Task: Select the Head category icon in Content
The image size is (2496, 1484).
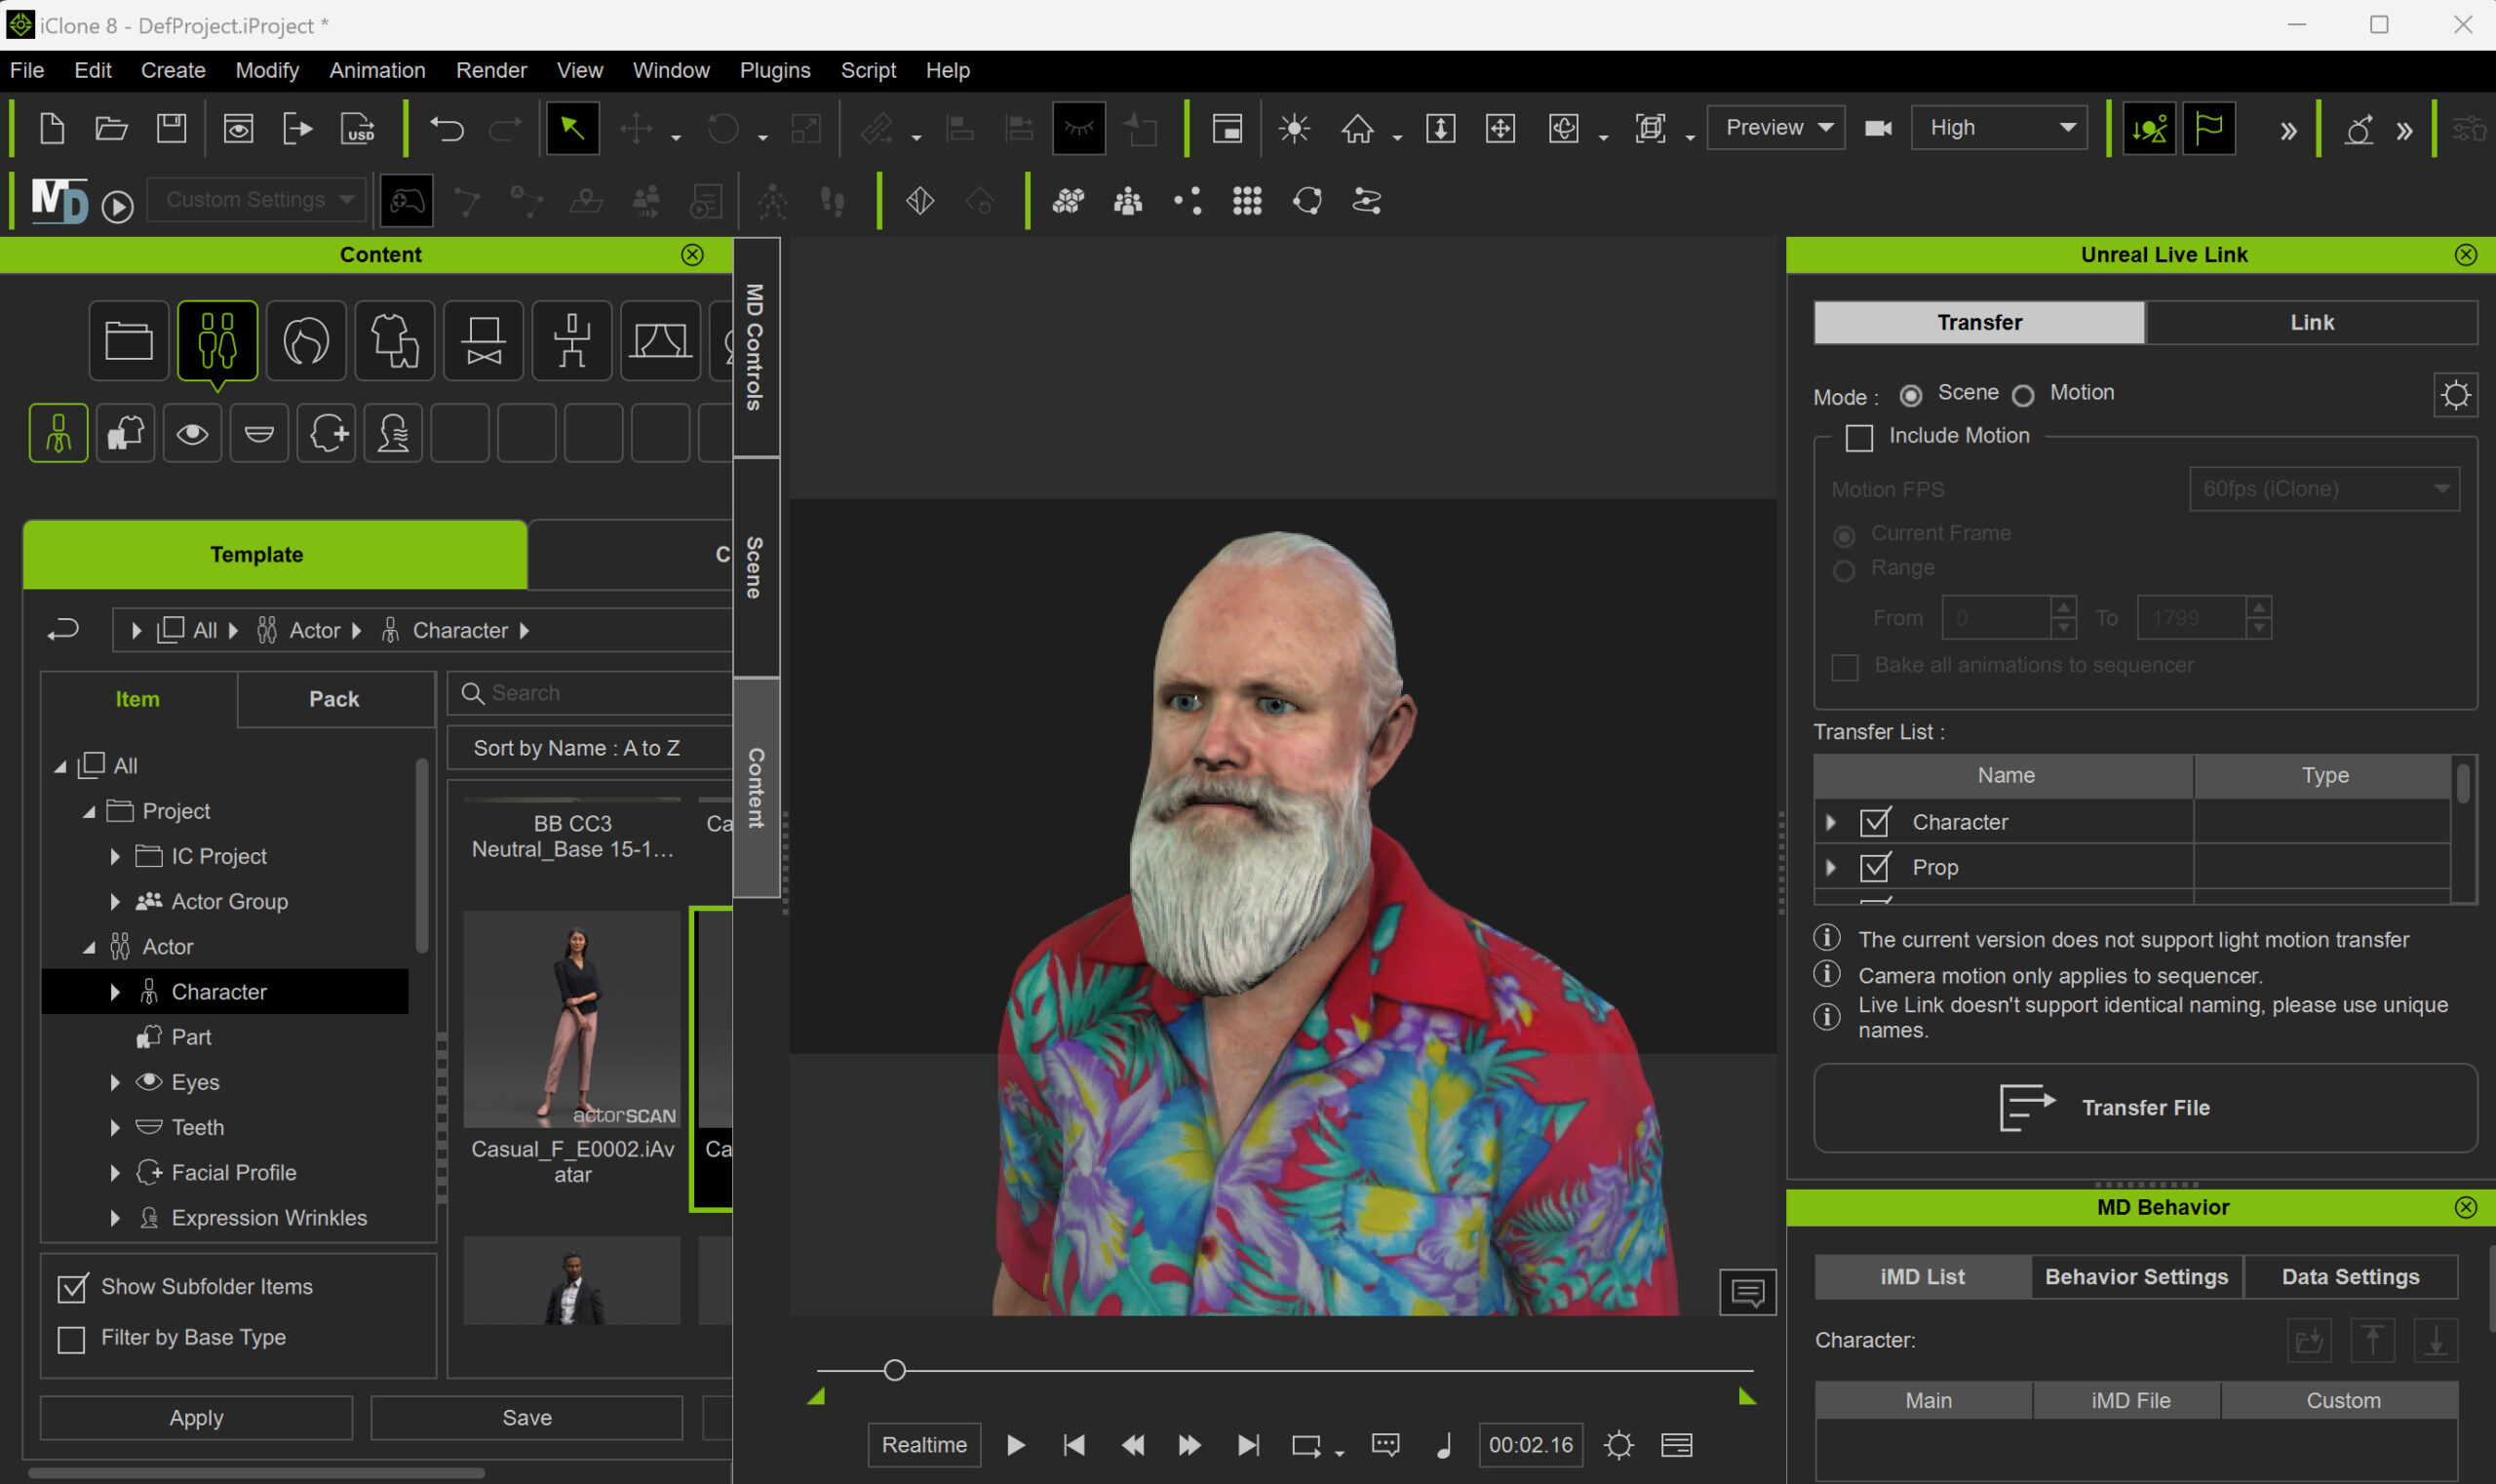Action: 306,341
